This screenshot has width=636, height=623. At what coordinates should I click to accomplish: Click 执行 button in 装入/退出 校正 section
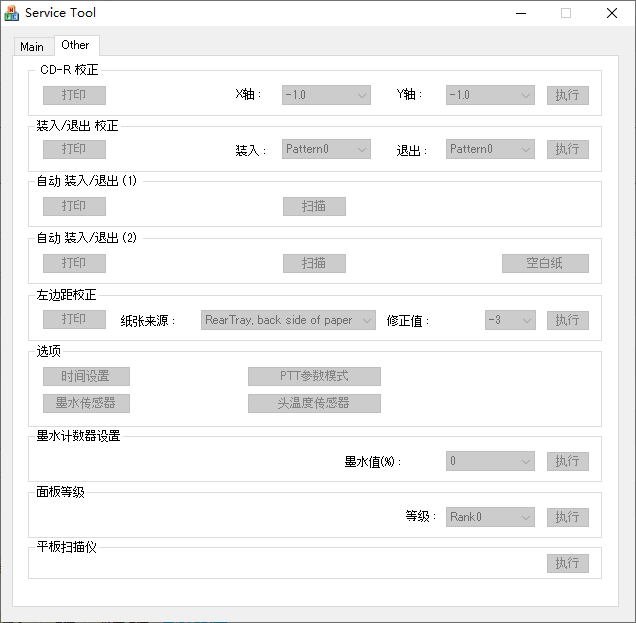(x=567, y=149)
